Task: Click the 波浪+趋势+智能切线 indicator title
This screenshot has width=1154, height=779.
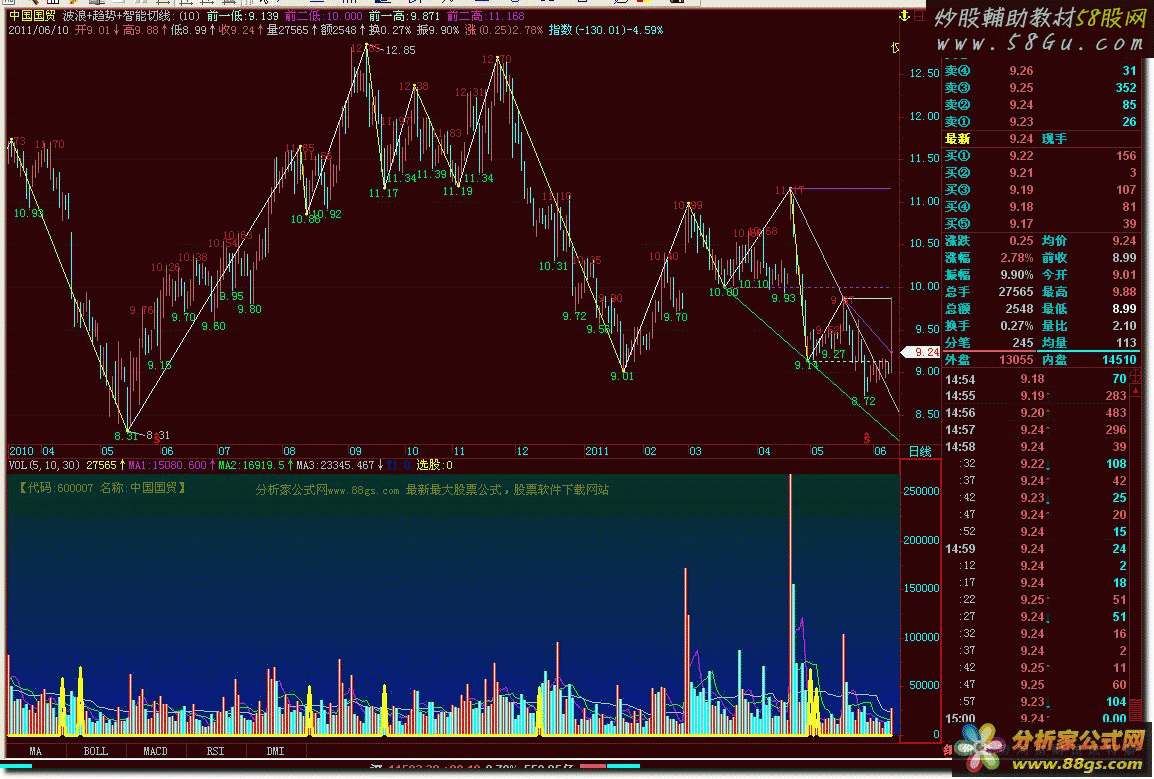Action: point(119,15)
